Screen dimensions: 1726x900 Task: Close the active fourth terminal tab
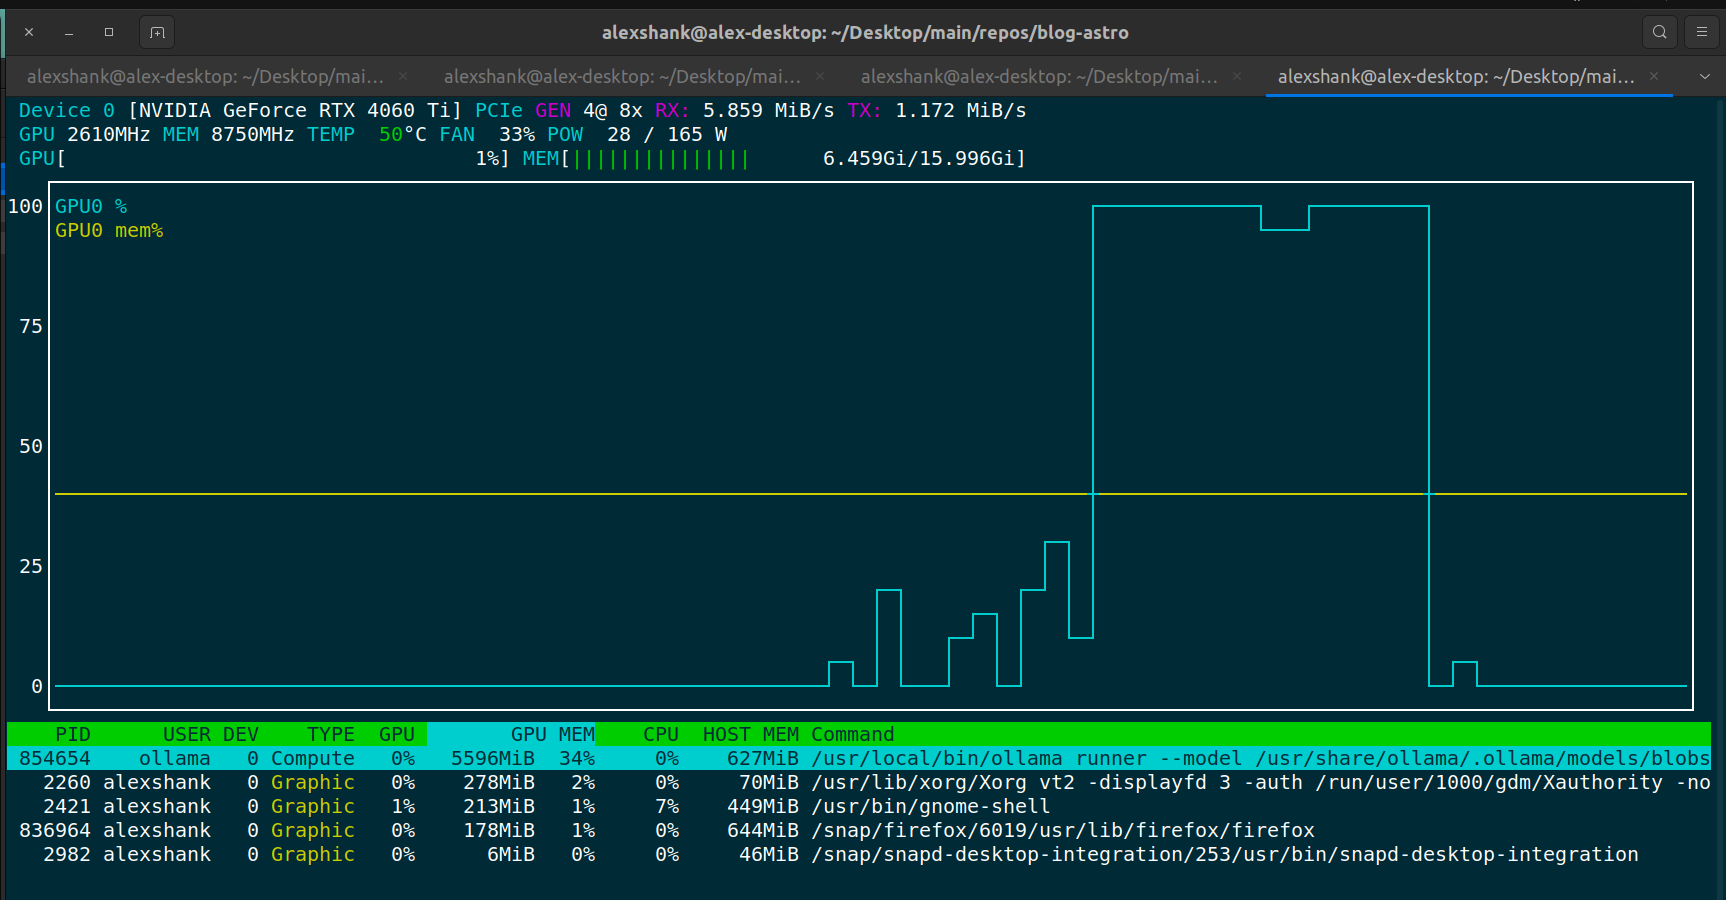pyautogui.click(x=1653, y=76)
